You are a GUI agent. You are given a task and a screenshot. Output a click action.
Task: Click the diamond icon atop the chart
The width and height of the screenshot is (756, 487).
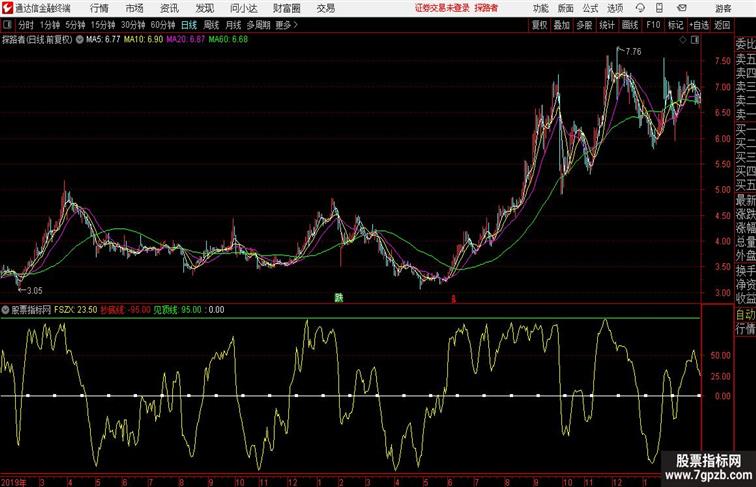click(x=683, y=40)
